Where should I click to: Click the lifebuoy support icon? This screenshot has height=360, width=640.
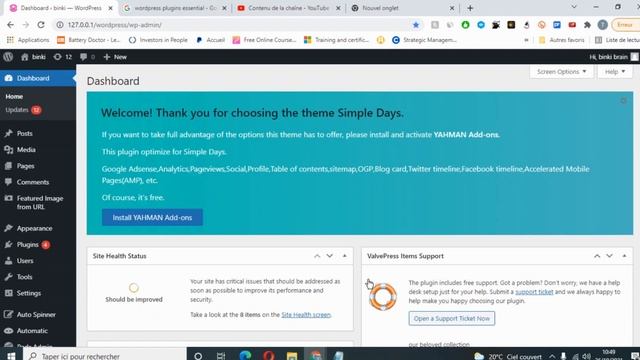coord(383,297)
